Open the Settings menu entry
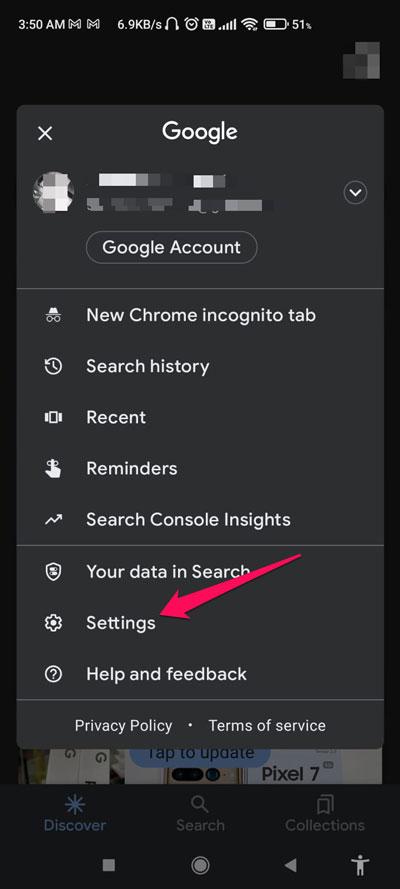This screenshot has height=889, width=400. tap(200, 623)
